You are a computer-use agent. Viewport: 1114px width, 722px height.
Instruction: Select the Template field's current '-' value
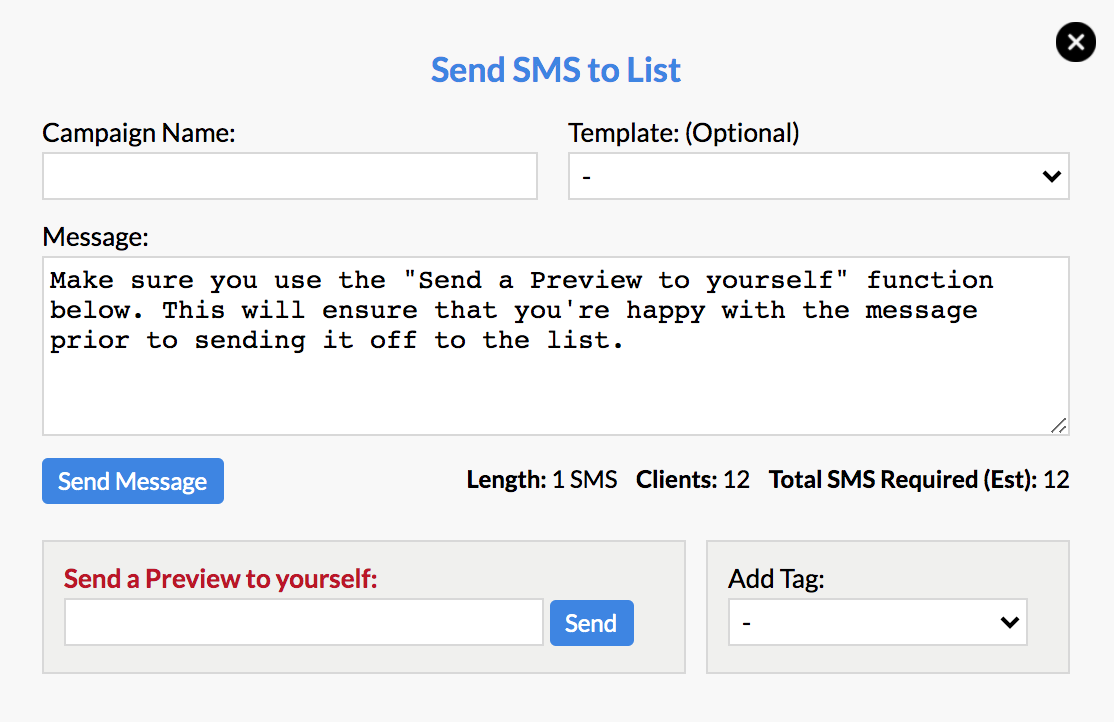pyautogui.click(x=587, y=177)
